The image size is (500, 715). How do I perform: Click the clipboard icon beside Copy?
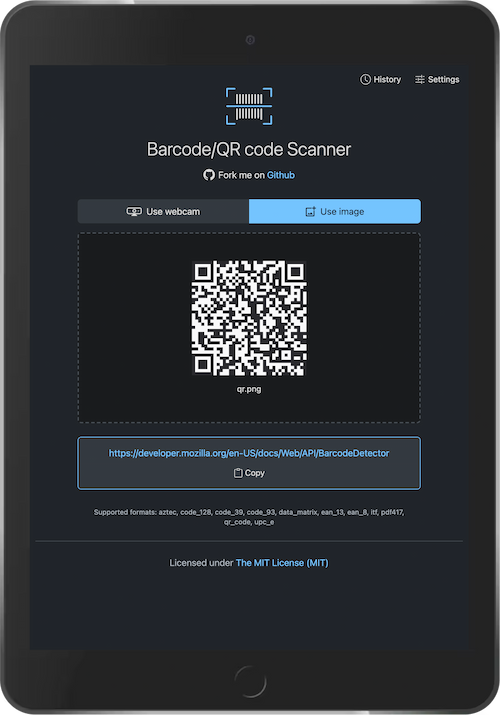[238, 473]
